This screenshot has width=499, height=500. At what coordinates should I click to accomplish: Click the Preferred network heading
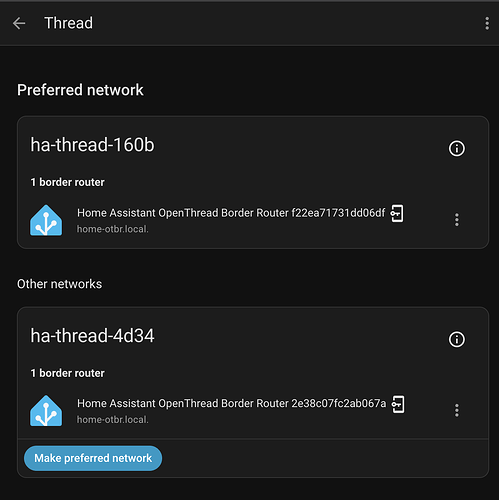pos(80,90)
